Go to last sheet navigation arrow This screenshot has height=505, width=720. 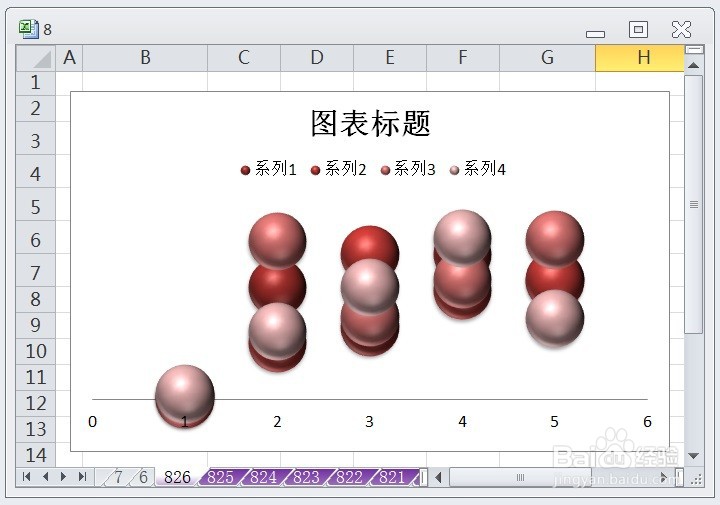pyautogui.click(x=82, y=477)
